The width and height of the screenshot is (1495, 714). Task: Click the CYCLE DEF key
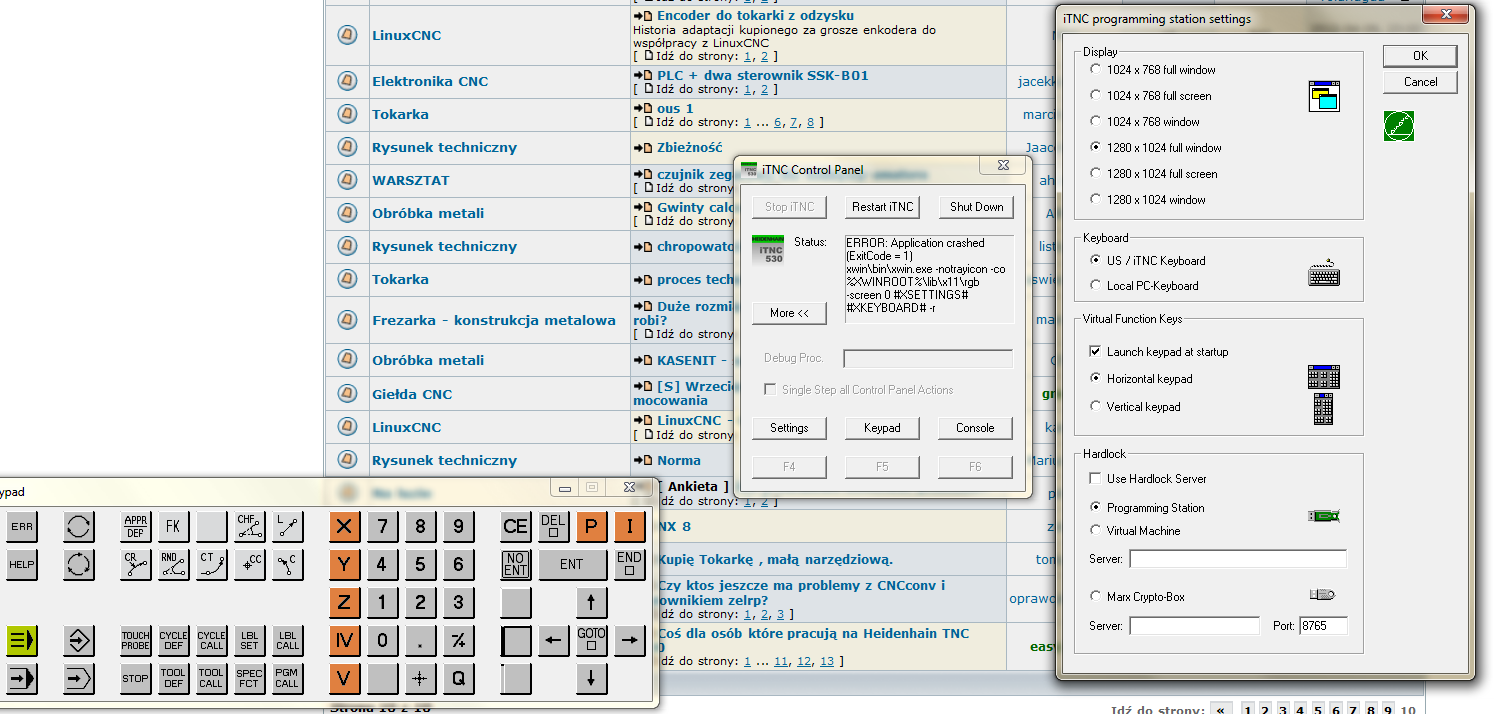point(174,640)
